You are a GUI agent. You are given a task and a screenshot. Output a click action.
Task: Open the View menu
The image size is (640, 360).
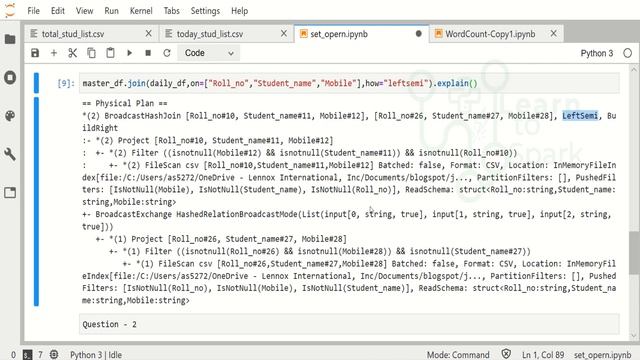(84, 11)
